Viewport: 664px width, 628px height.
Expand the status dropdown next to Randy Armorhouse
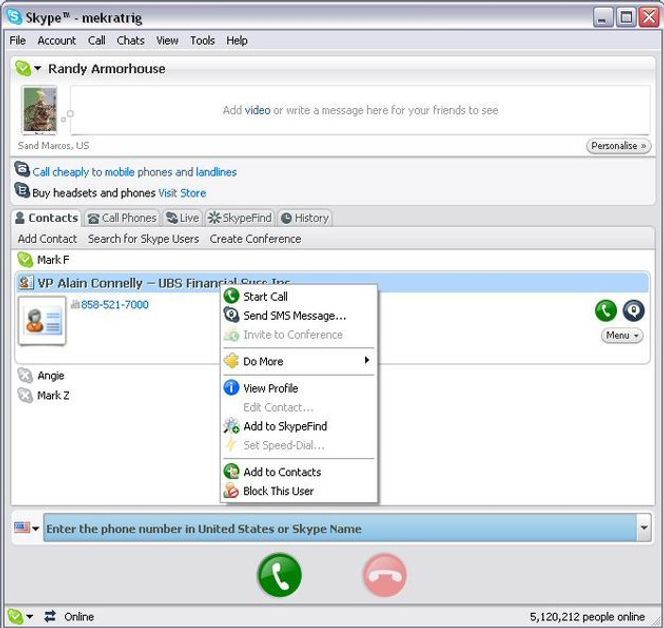[x=38, y=68]
